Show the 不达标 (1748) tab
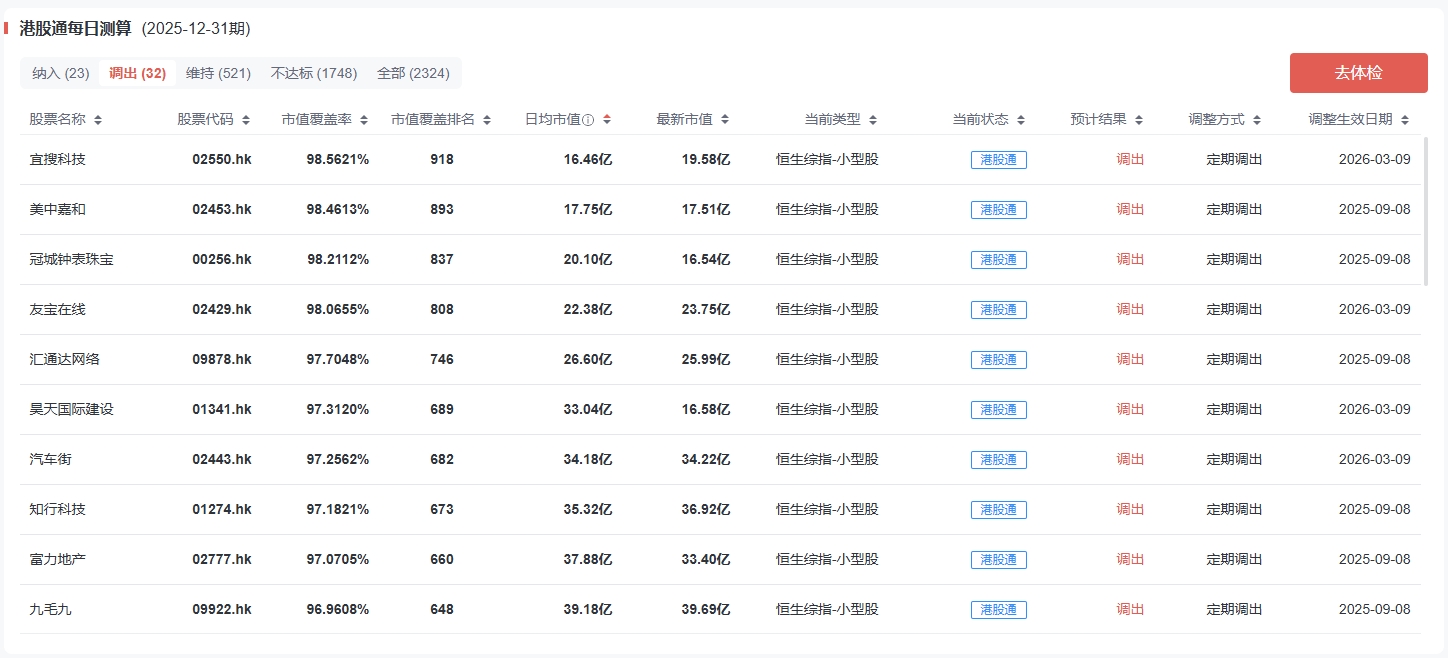Image resolution: width=1448 pixels, height=658 pixels. pos(314,73)
